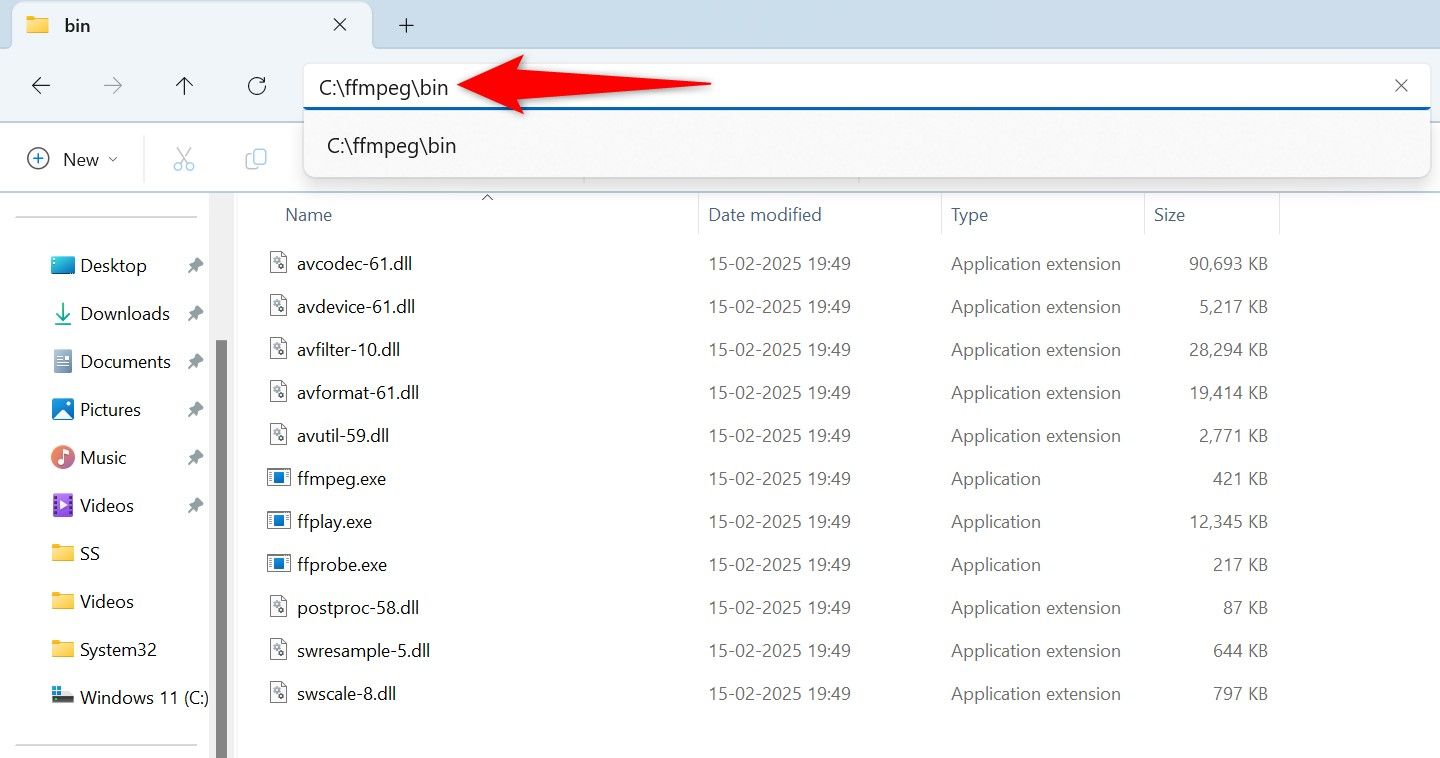Open ffmpeg.exe from the file list

(342, 478)
